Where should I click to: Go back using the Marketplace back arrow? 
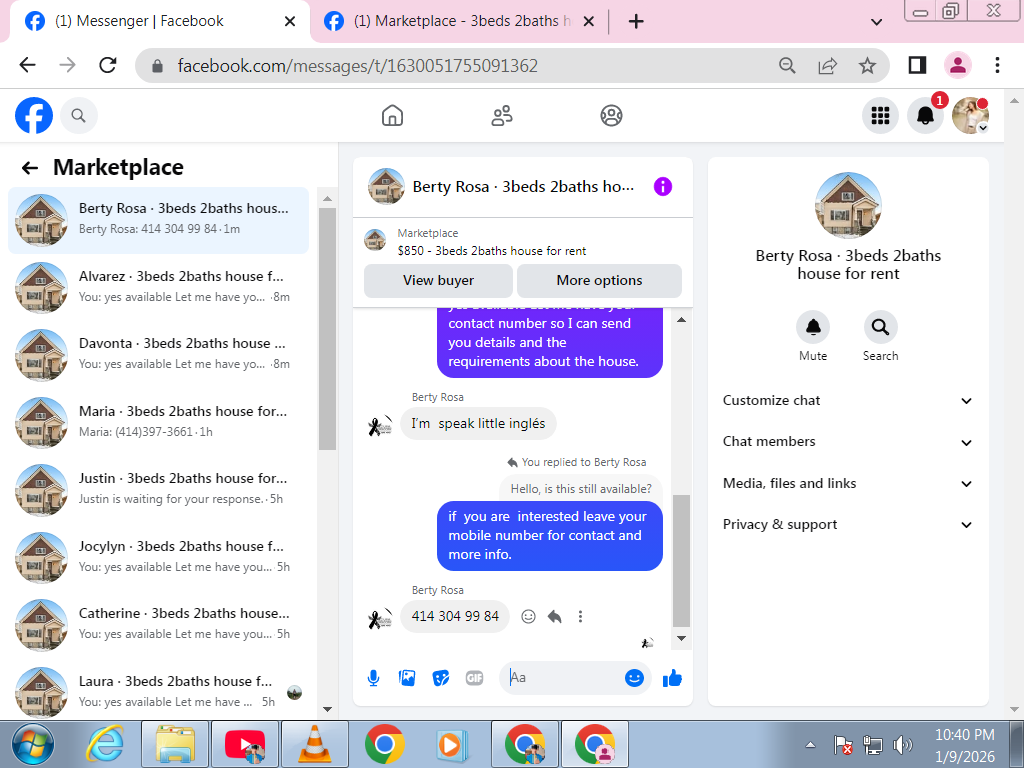tap(30, 168)
